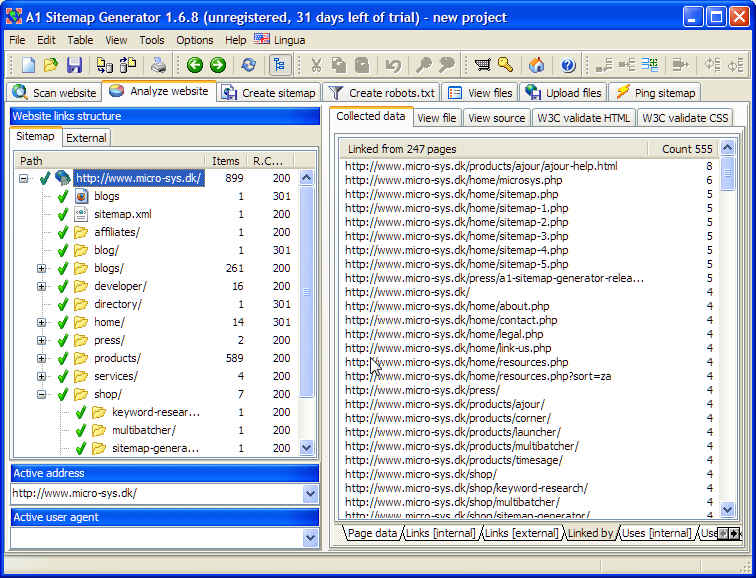Click the colored tree rows toolbar icon

649,65
